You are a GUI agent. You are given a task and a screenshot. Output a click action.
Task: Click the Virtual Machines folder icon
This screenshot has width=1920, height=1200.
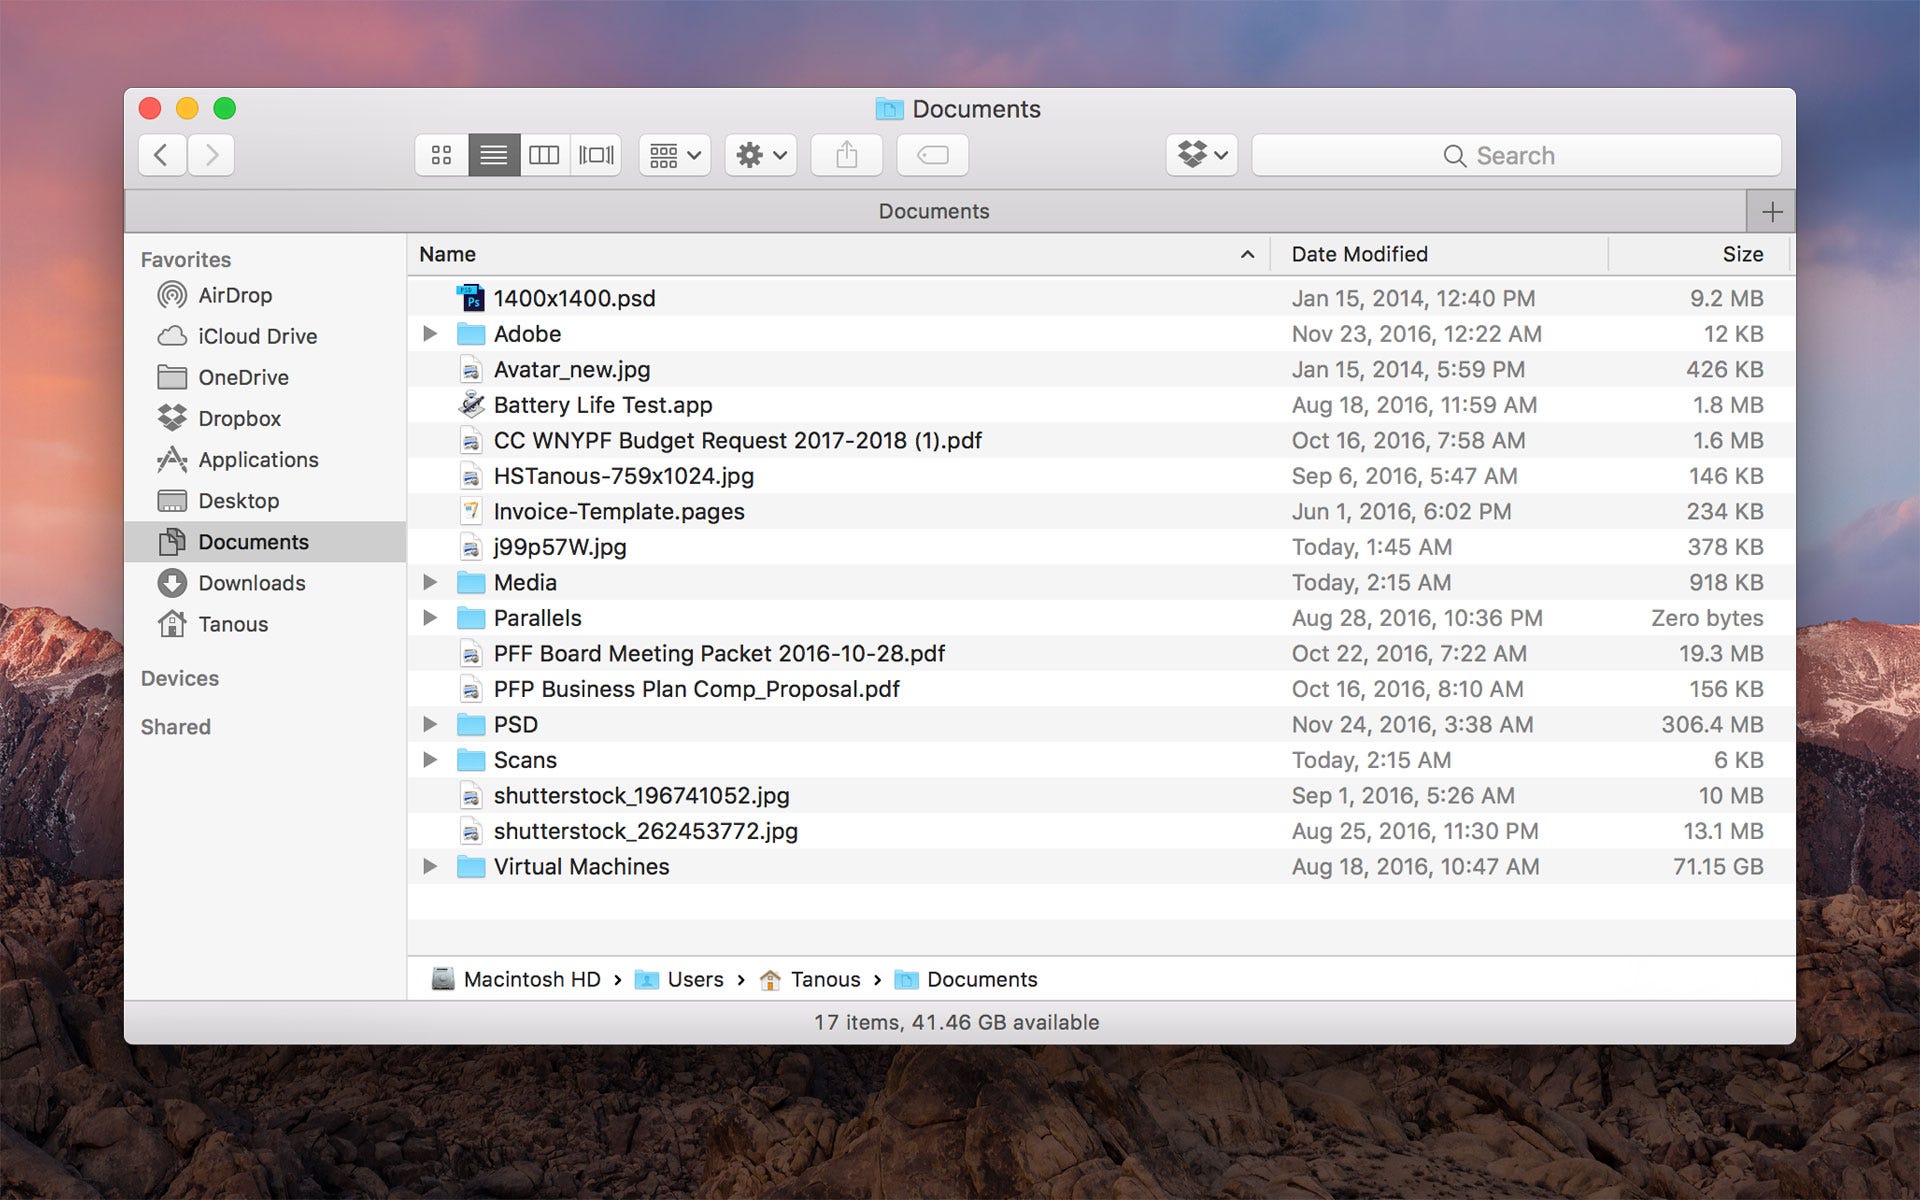tap(471, 866)
